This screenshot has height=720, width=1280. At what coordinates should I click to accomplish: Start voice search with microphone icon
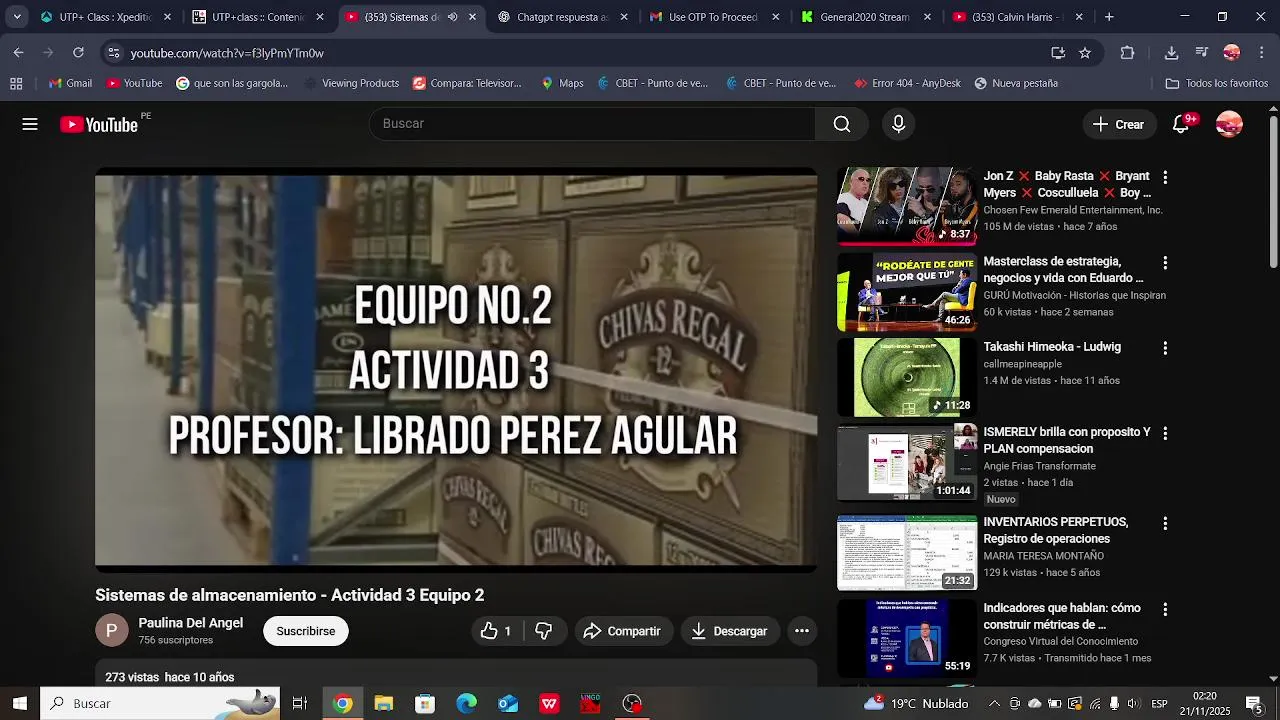898,124
